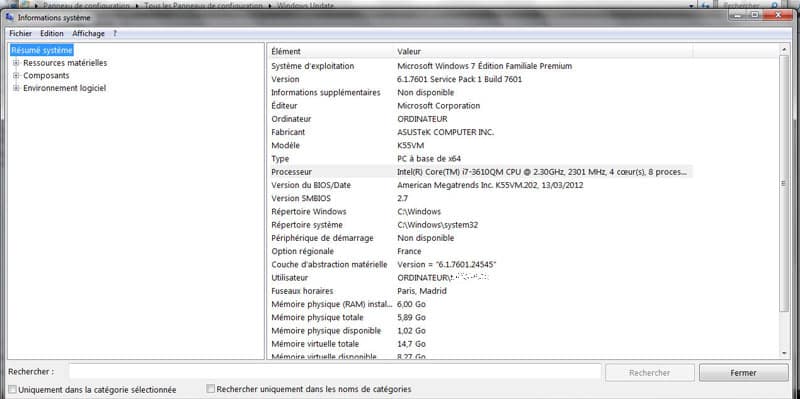Check Rechercher uniquement dans les noms de catégories
The height and width of the screenshot is (399, 800).
coord(211,389)
